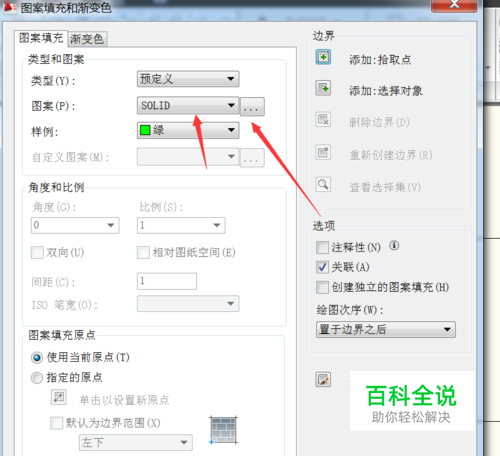Enable the 注释性(N) checkbox
Image resolution: width=500 pixels, height=456 pixels.
pyautogui.click(x=322, y=248)
